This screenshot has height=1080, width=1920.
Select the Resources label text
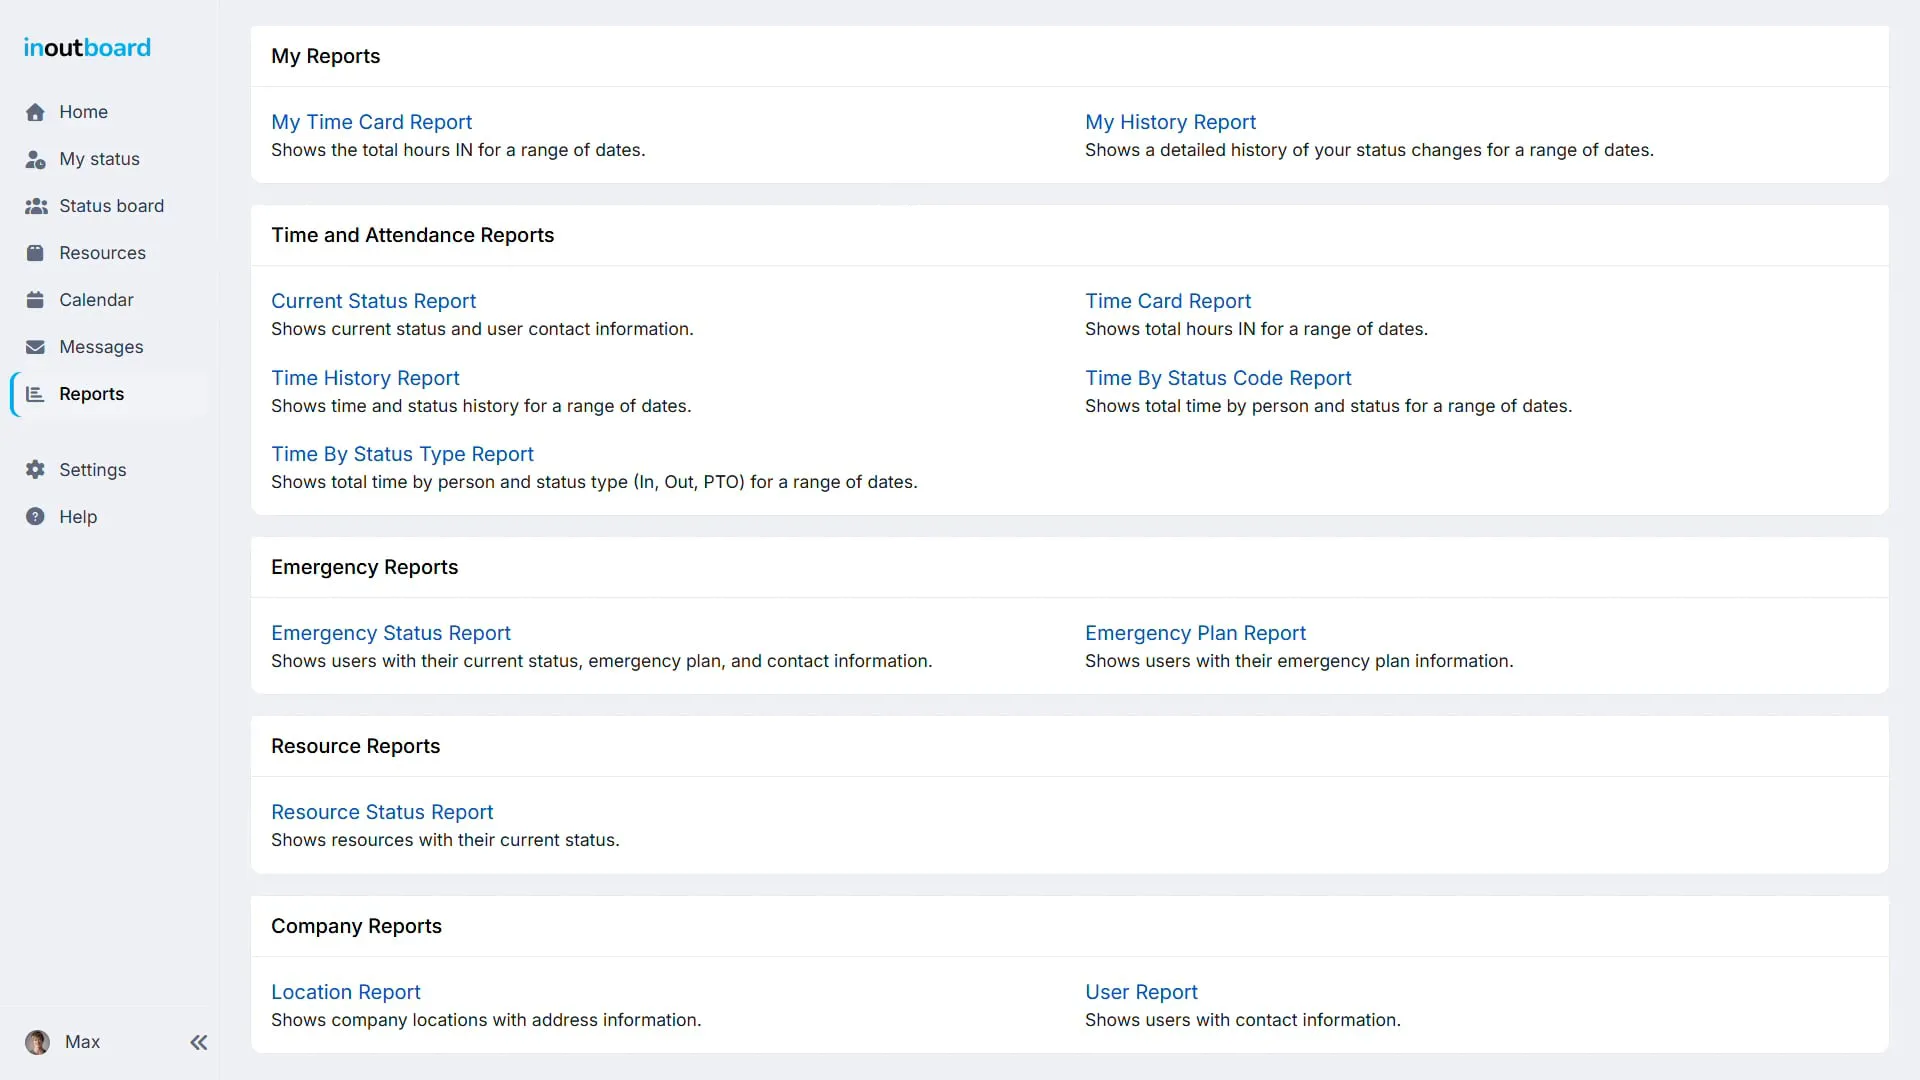[x=102, y=253]
